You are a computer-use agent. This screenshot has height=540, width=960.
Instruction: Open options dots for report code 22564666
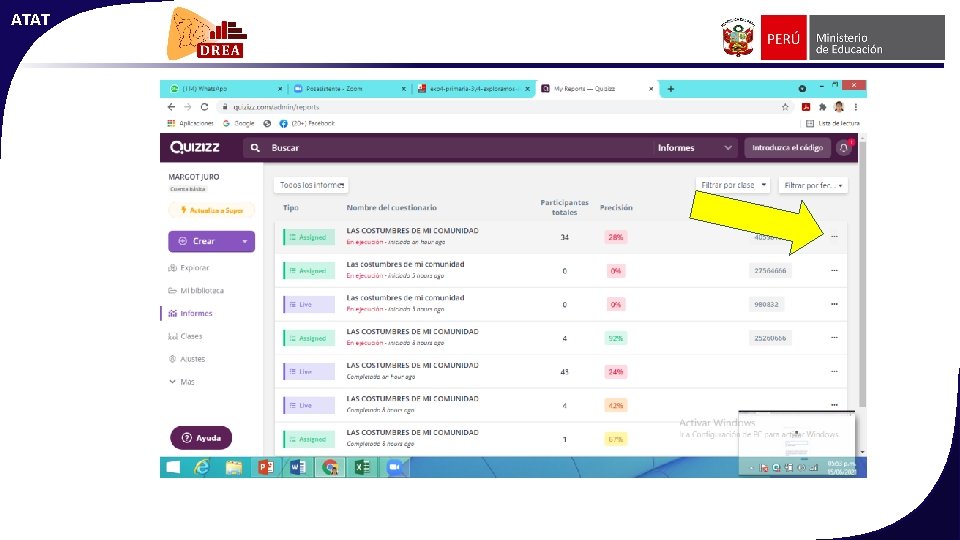coord(834,271)
